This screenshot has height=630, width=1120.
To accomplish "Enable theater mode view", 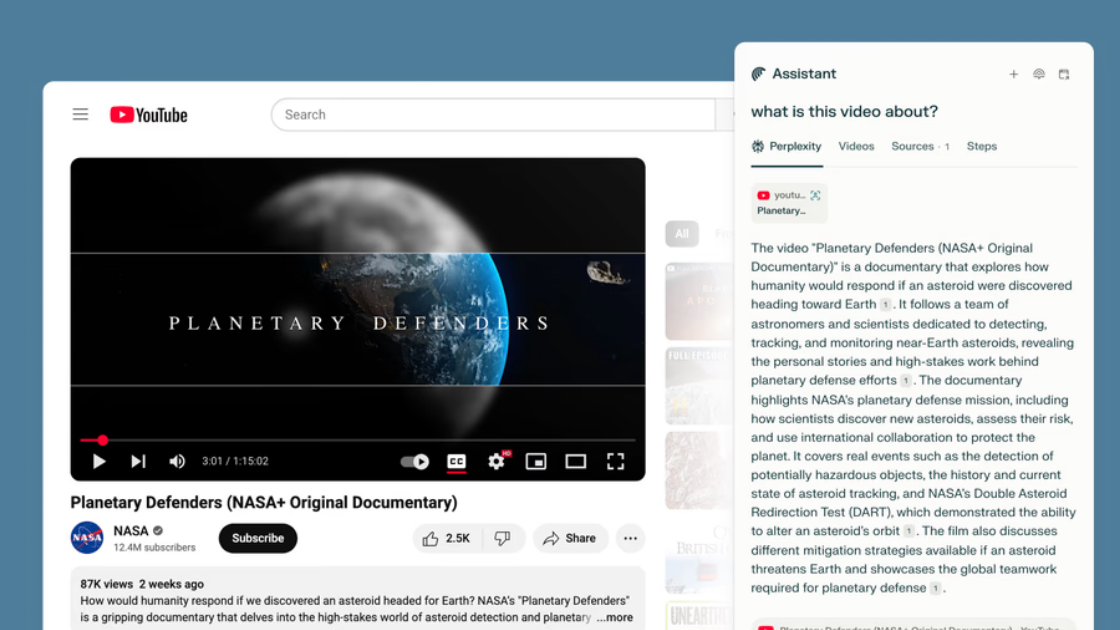I will (x=576, y=461).
